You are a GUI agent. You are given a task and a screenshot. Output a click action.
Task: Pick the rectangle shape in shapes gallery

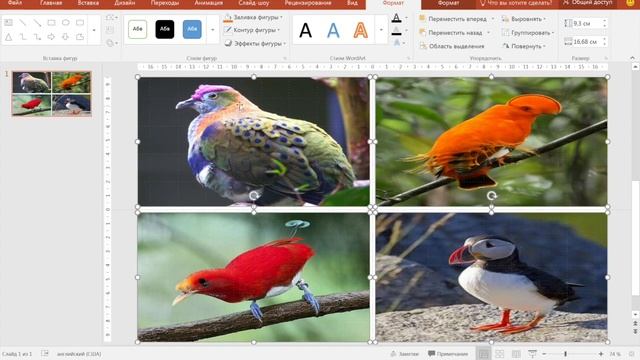point(51,22)
